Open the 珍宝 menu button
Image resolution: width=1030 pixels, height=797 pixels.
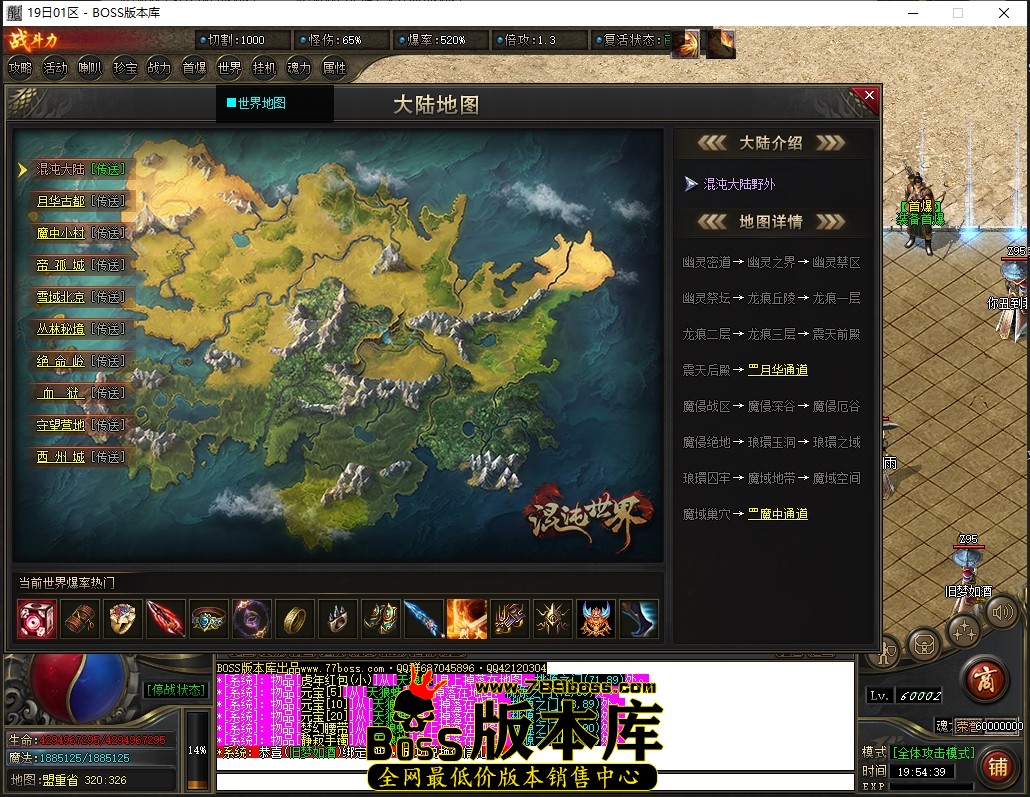(x=125, y=68)
